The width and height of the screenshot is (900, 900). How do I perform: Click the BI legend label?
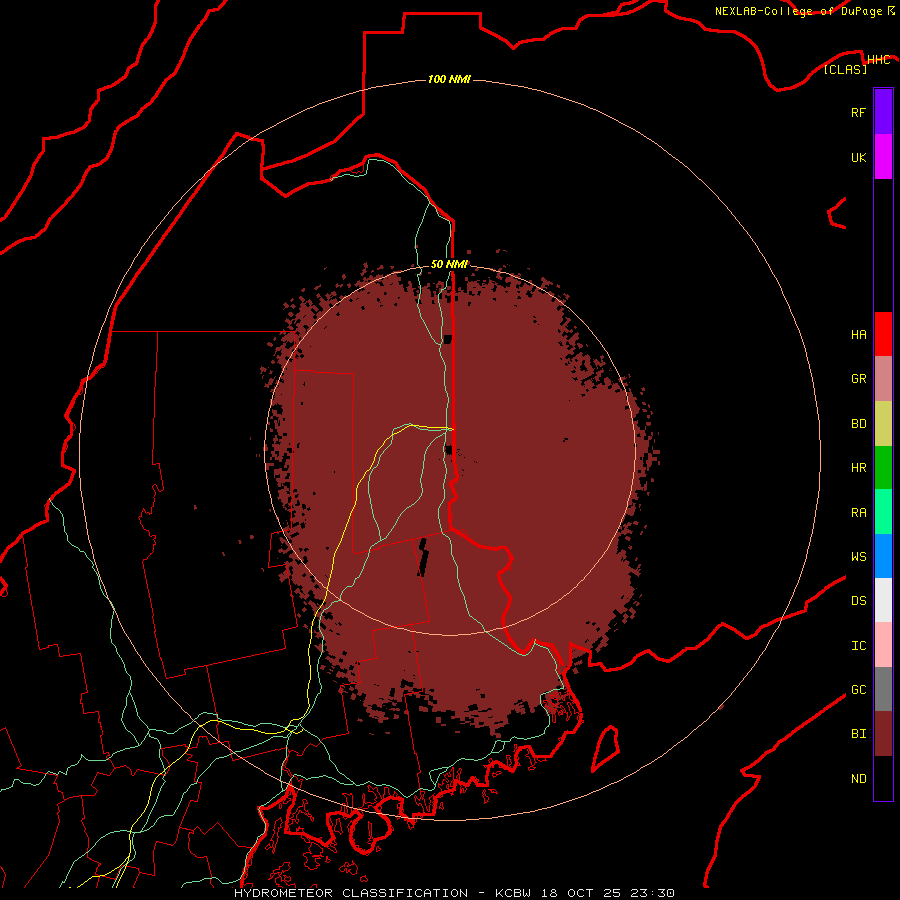click(x=858, y=734)
